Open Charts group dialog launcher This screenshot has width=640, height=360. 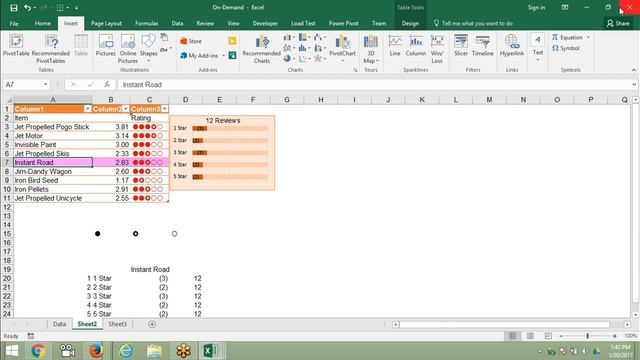pos(355,70)
